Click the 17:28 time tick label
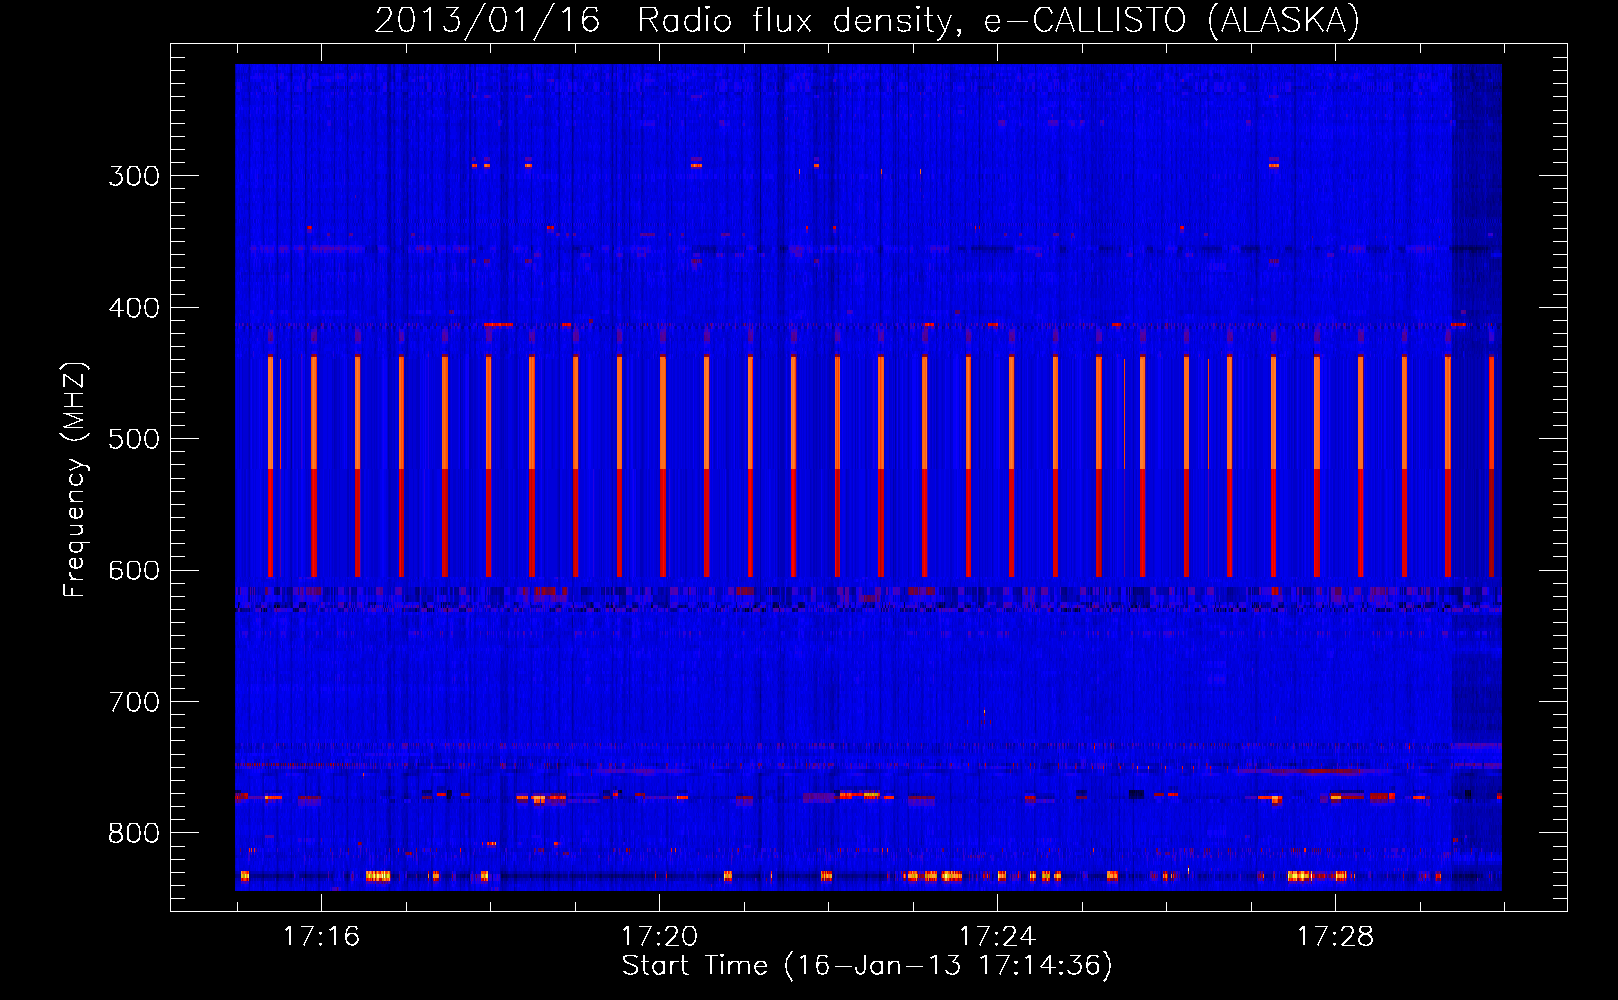Image resolution: width=1618 pixels, height=1000 pixels. 1335,936
